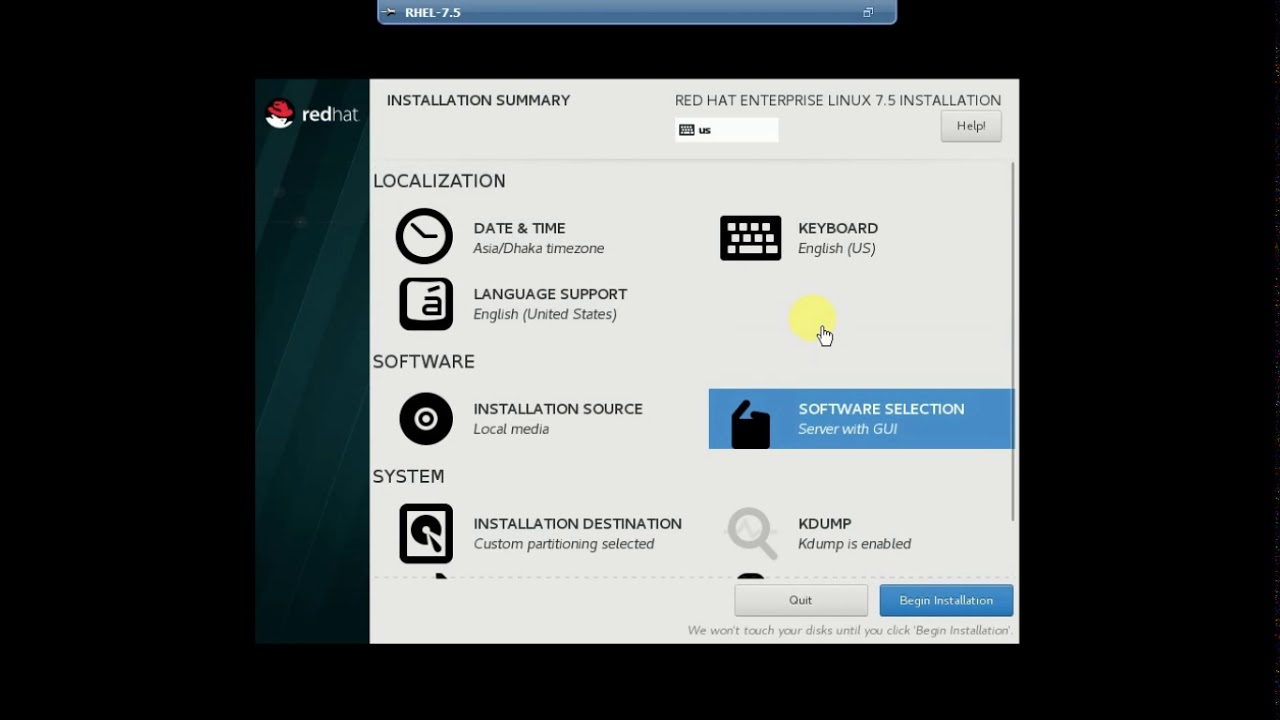Click the SYSTEM section heading
Screen dimensions: 1280x720
408,476
